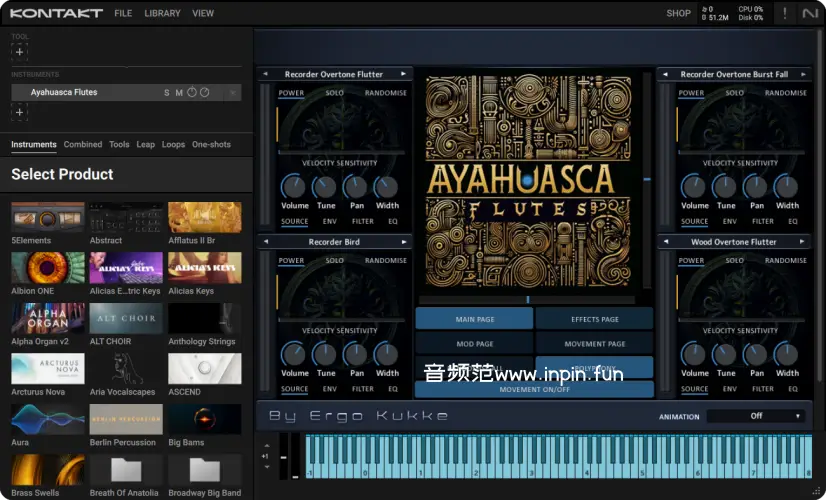
Task: Select the Arcturus Nova library thumbnail
Action: 47,369
